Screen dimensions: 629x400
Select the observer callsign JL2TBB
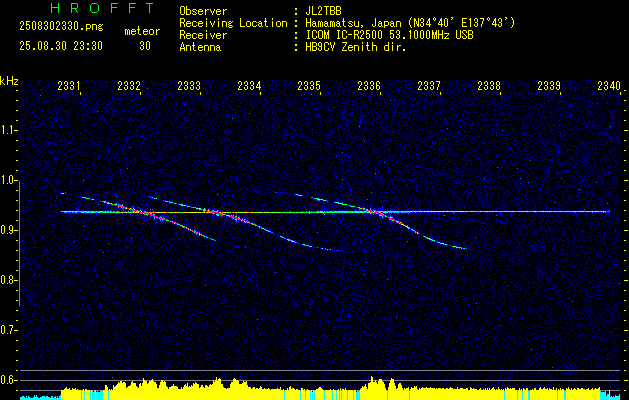323,11
